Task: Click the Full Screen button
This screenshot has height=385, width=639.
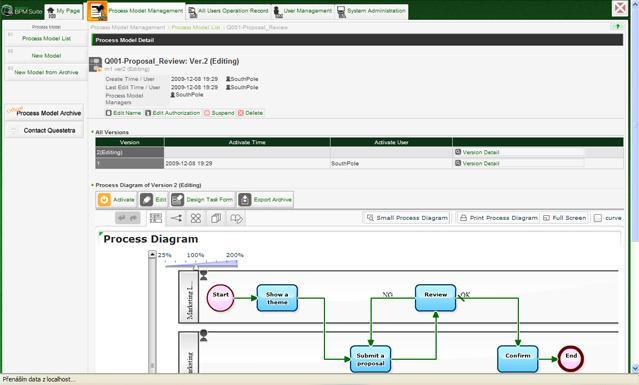Action: pyautogui.click(x=564, y=218)
